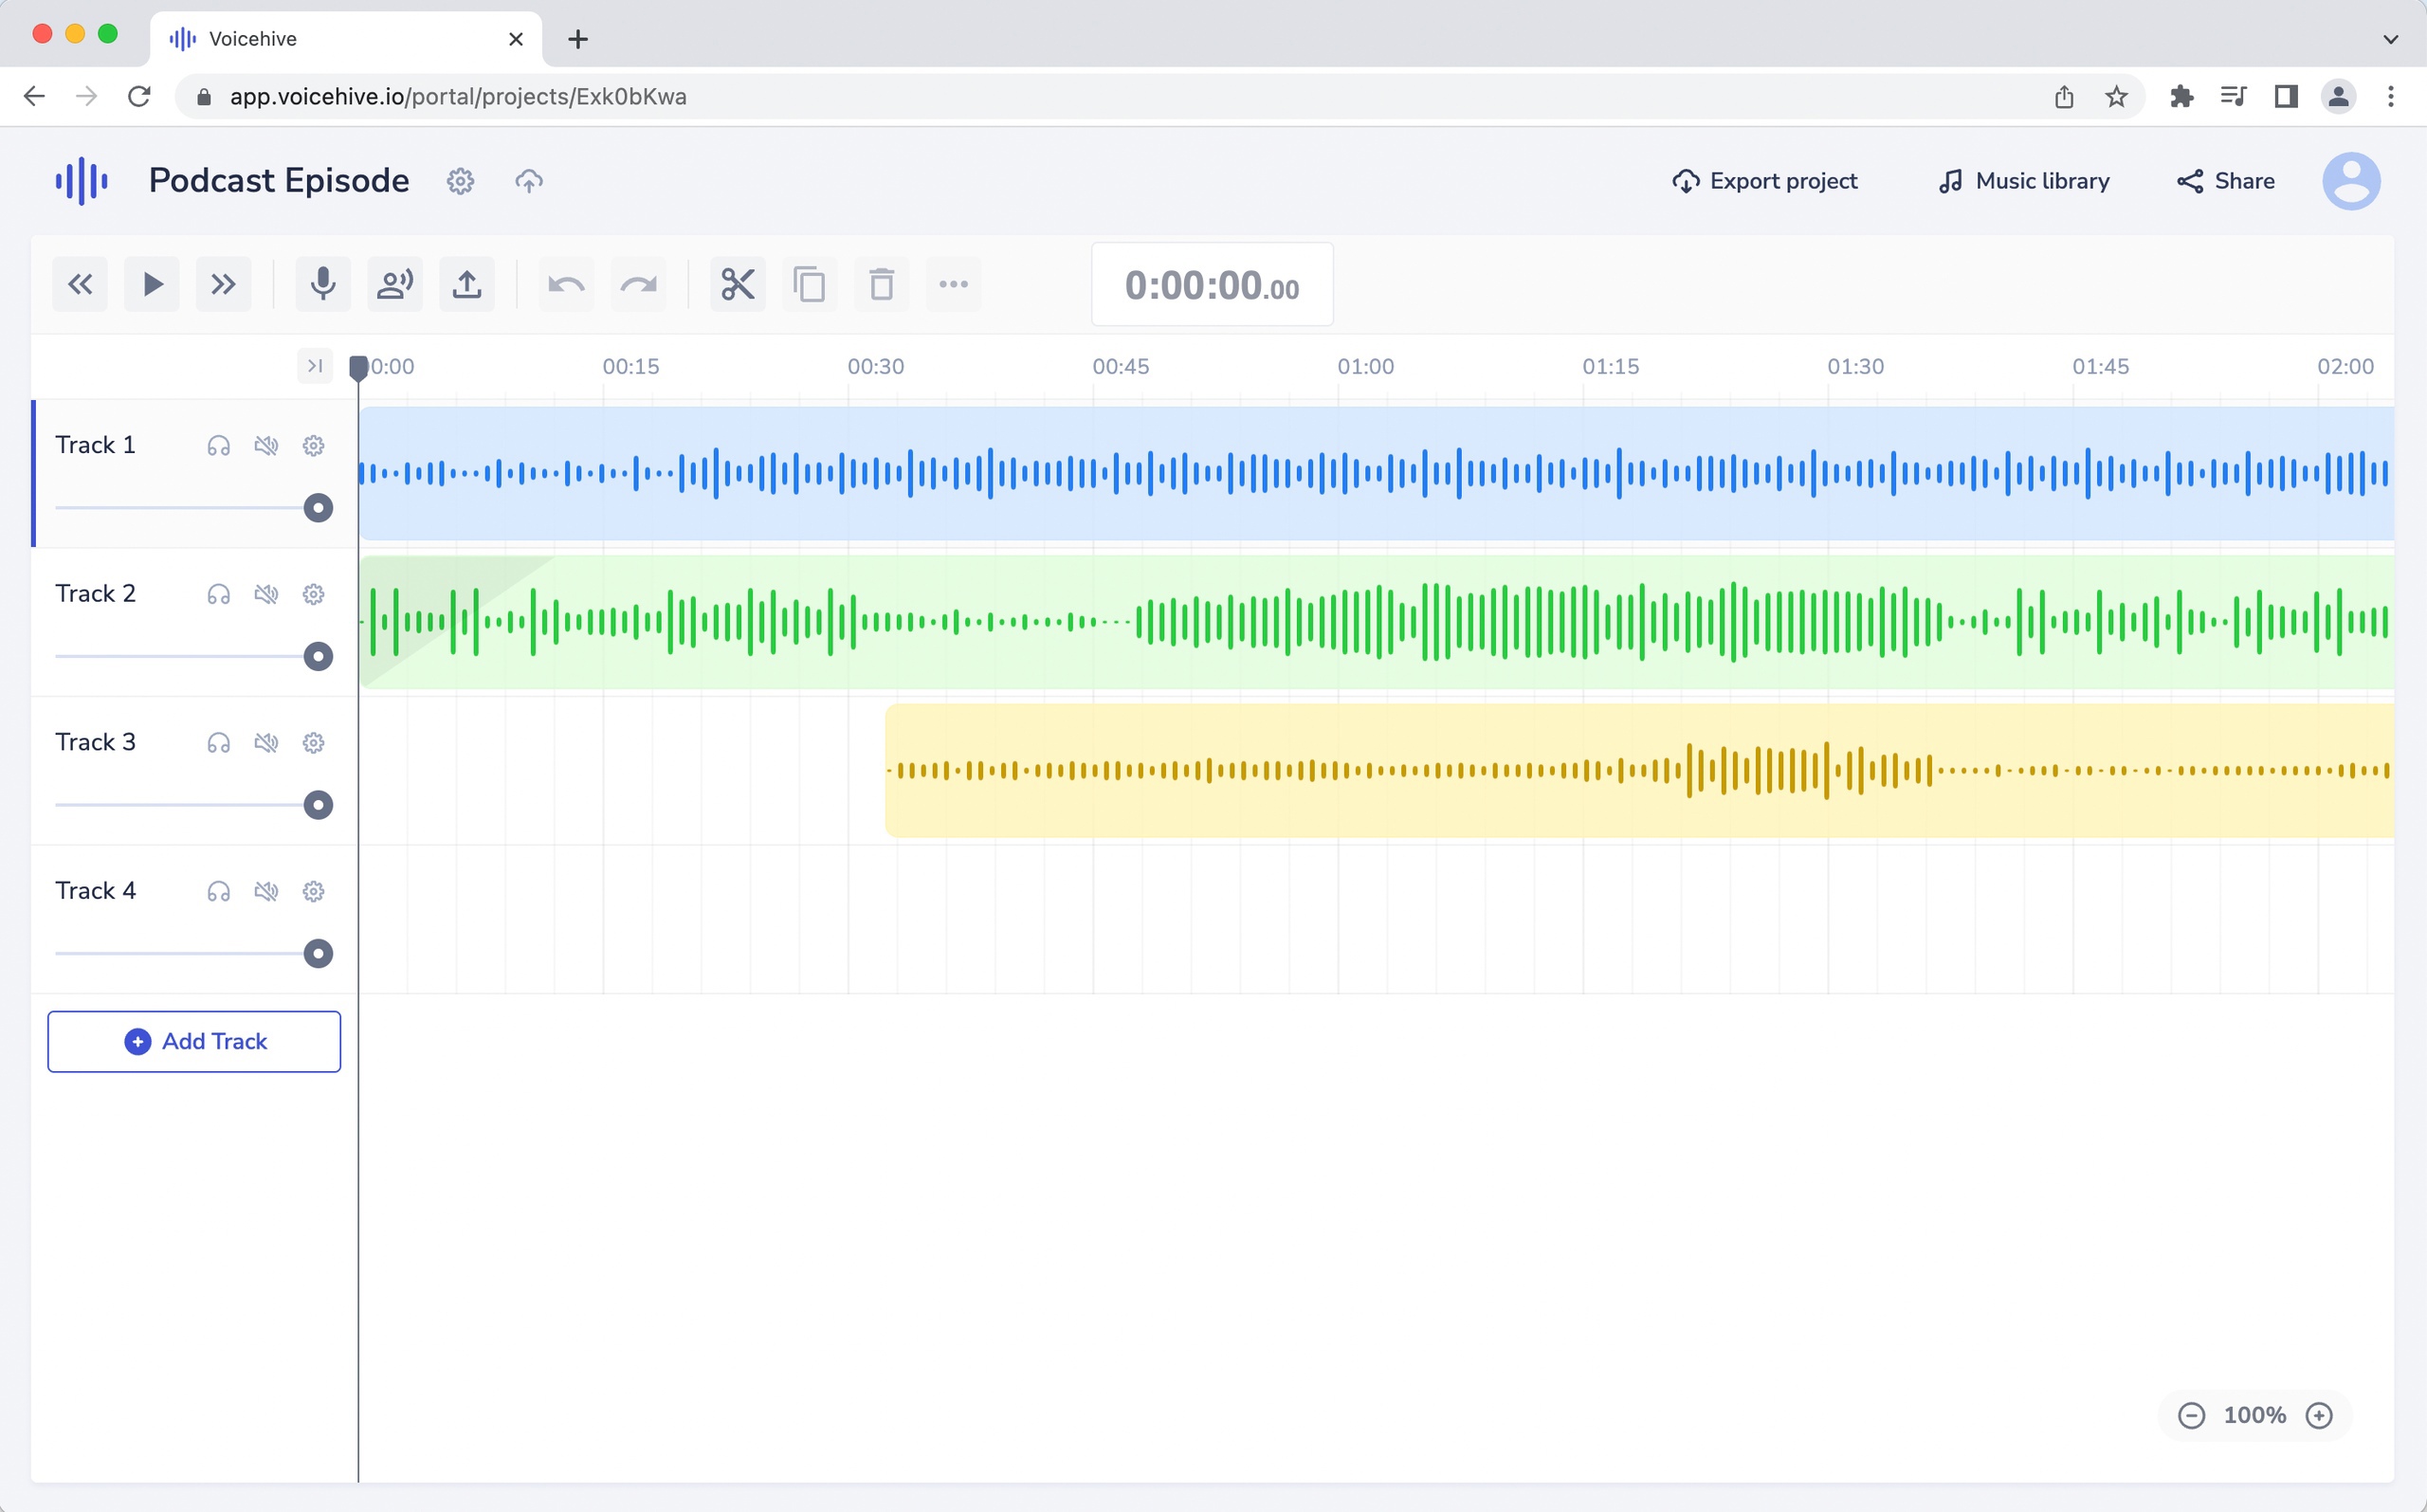The width and height of the screenshot is (2427, 1512).
Task: Click the Podcast Episode project title
Action: 279,181
